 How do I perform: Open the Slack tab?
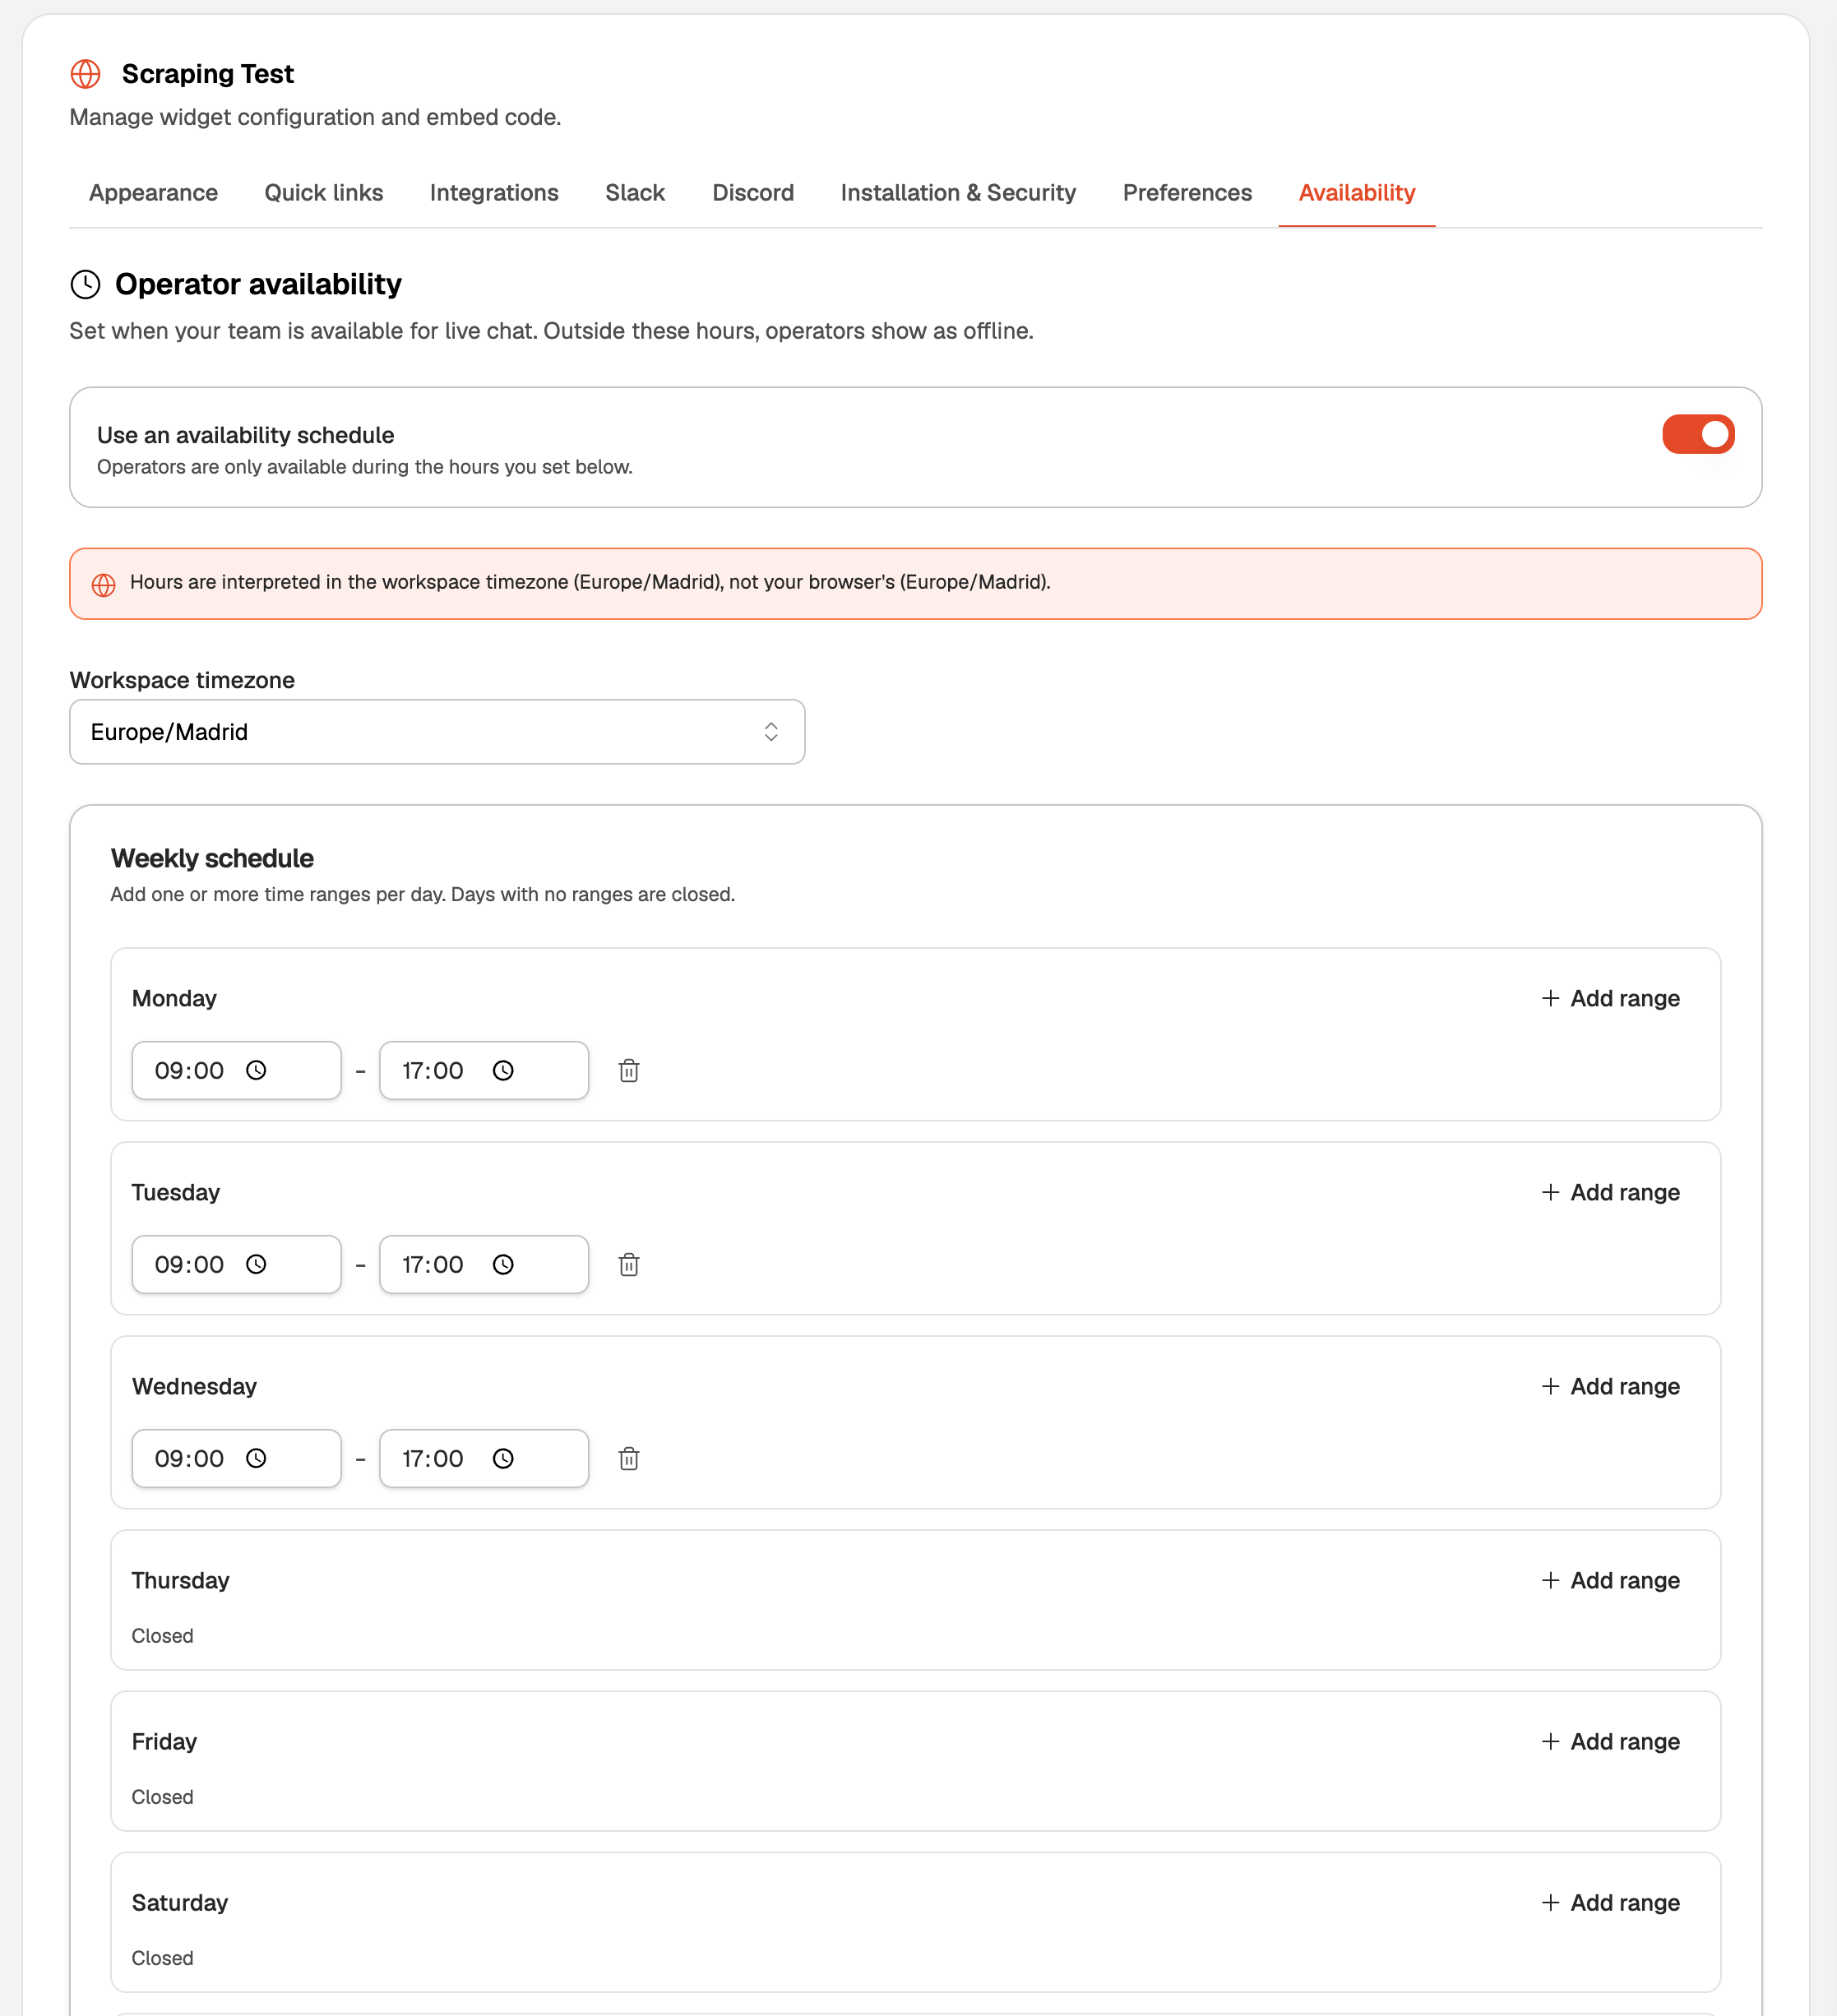635,193
